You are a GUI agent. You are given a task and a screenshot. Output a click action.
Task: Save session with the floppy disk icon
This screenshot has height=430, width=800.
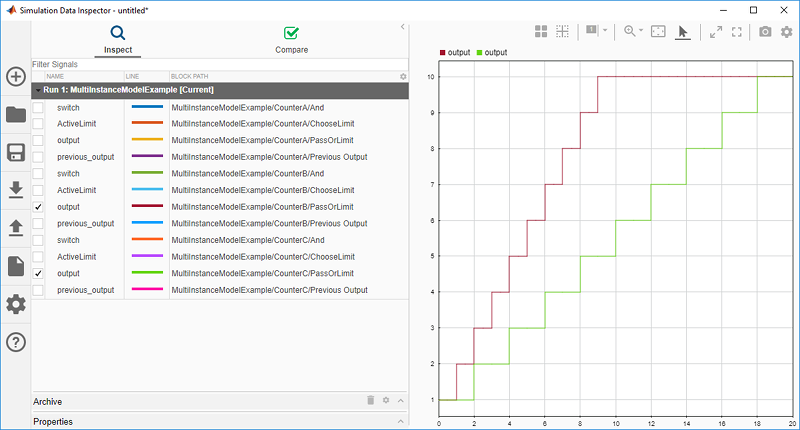pyautogui.click(x=16, y=153)
